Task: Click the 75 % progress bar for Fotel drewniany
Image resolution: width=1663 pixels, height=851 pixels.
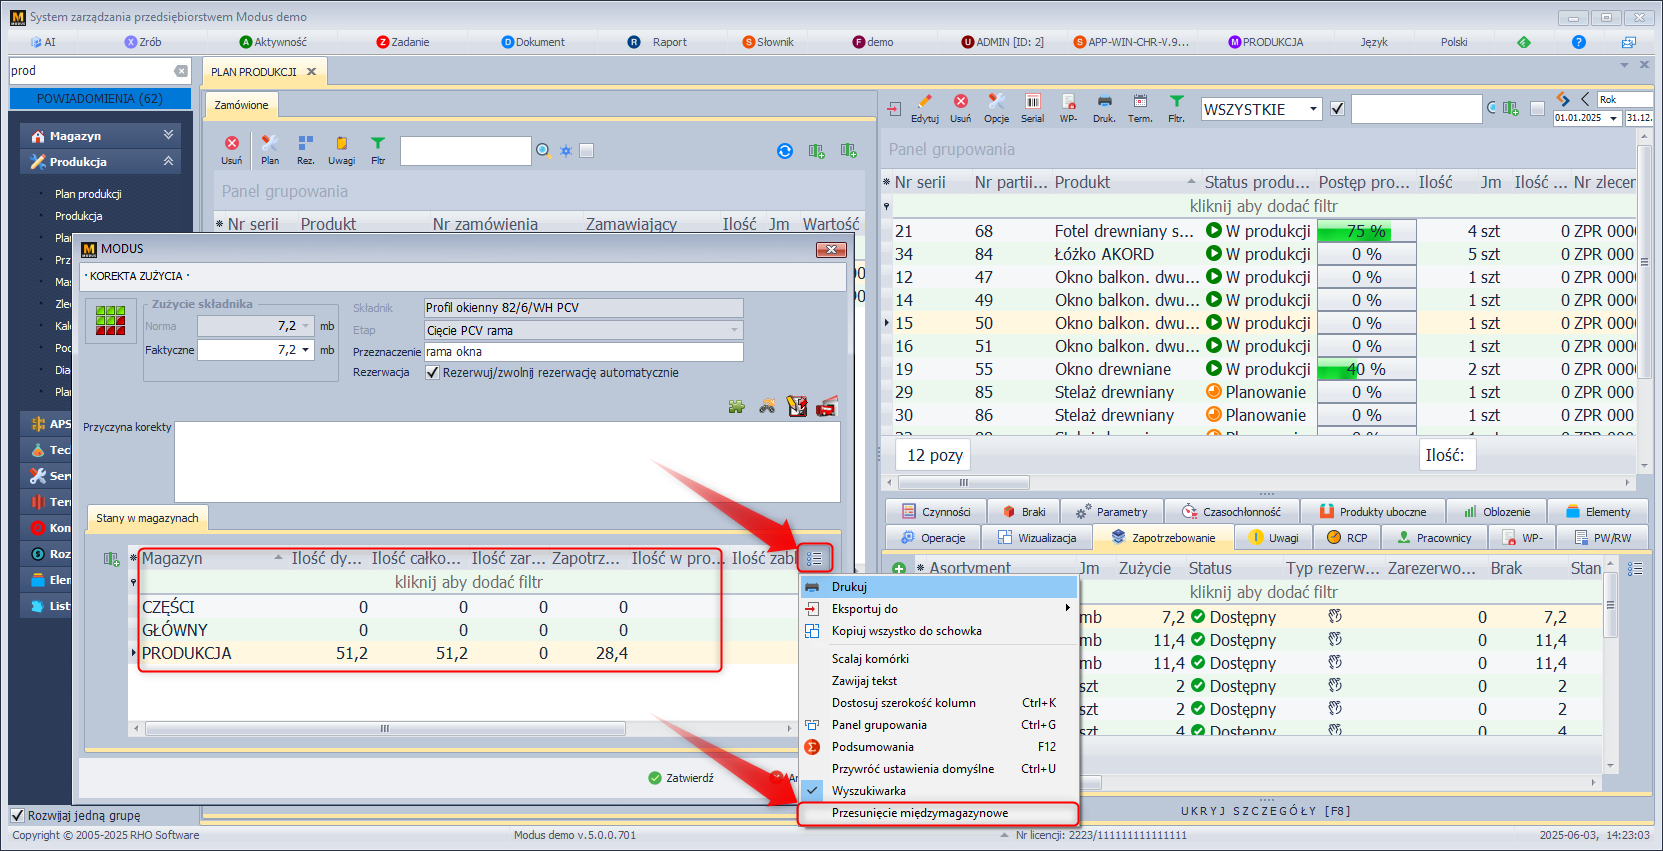Action: pos(1365,231)
